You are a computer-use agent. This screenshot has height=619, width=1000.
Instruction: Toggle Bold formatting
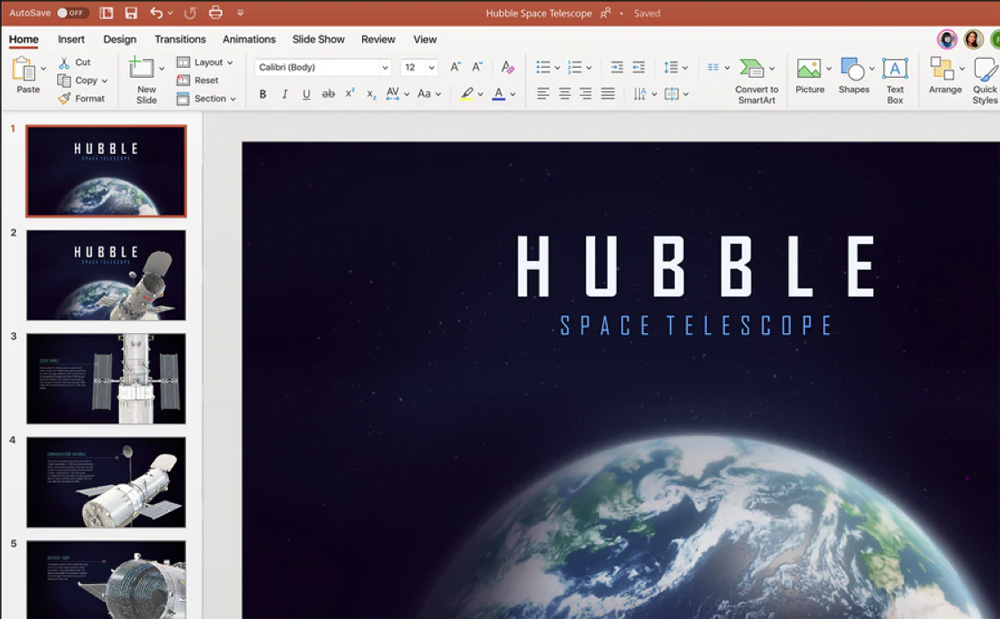(x=263, y=94)
